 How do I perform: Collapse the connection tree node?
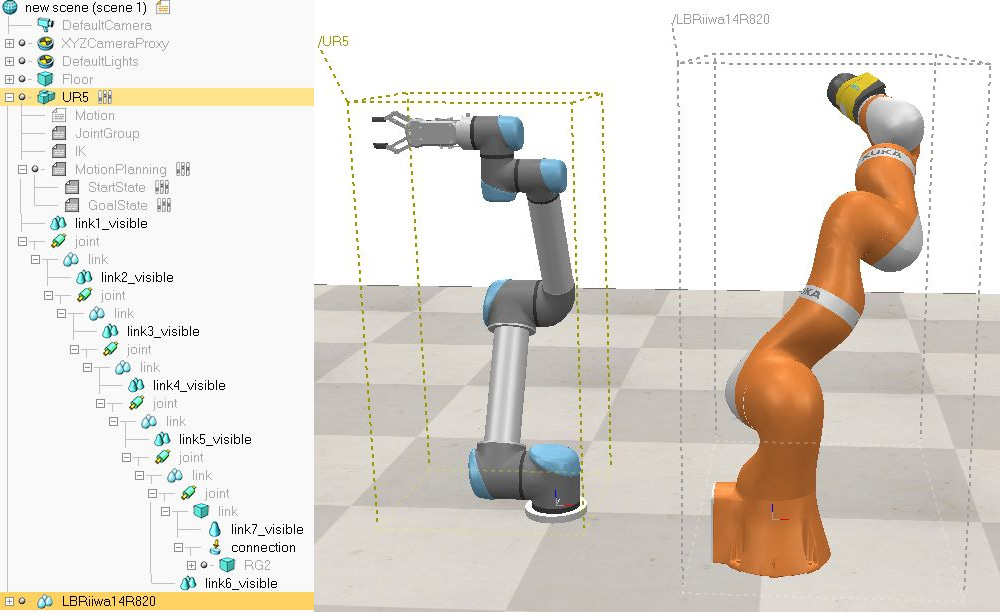click(x=178, y=548)
